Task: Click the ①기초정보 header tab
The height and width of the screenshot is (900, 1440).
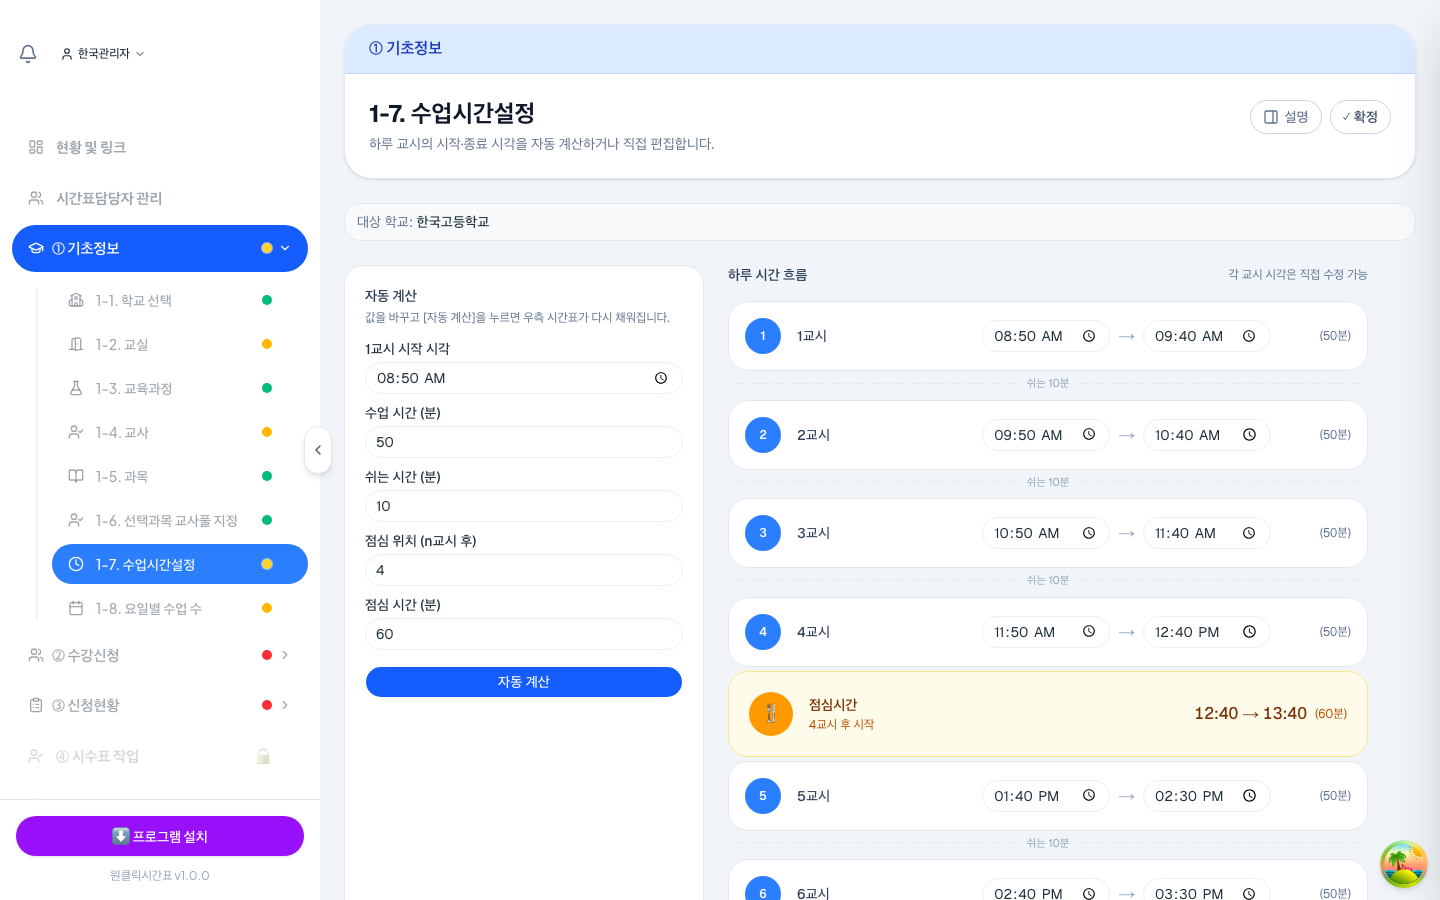Action: tap(405, 48)
